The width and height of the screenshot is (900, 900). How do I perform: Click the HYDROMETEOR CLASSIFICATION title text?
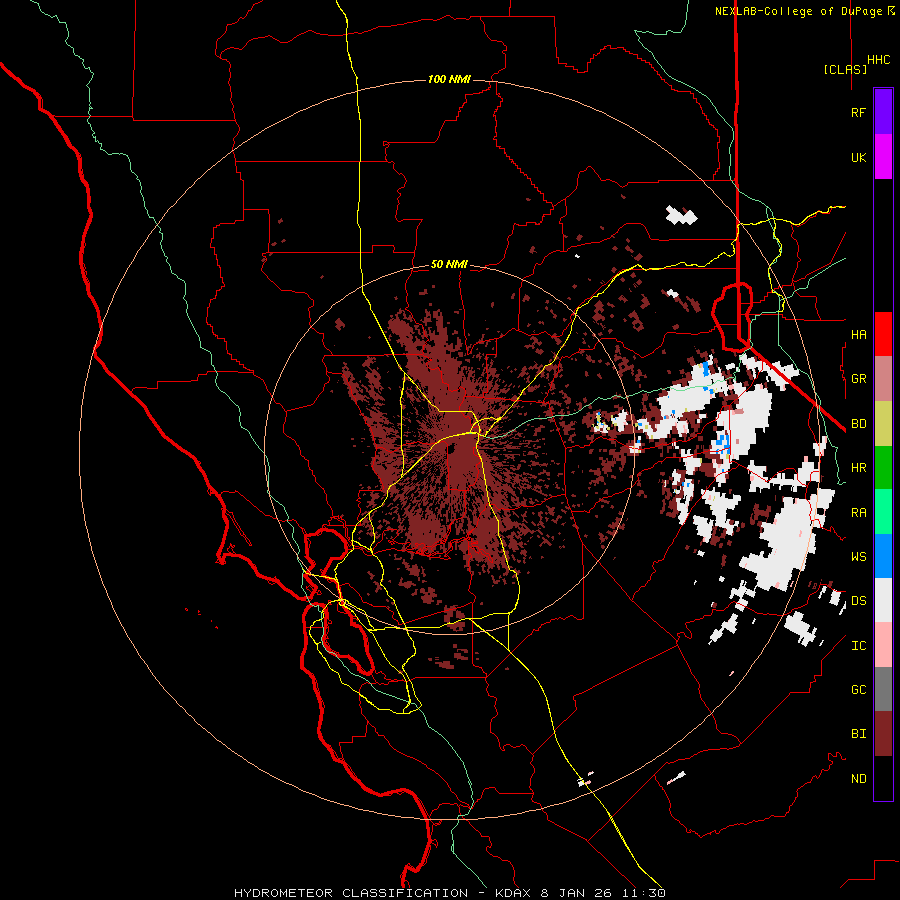pyautogui.click(x=351, y=893)
